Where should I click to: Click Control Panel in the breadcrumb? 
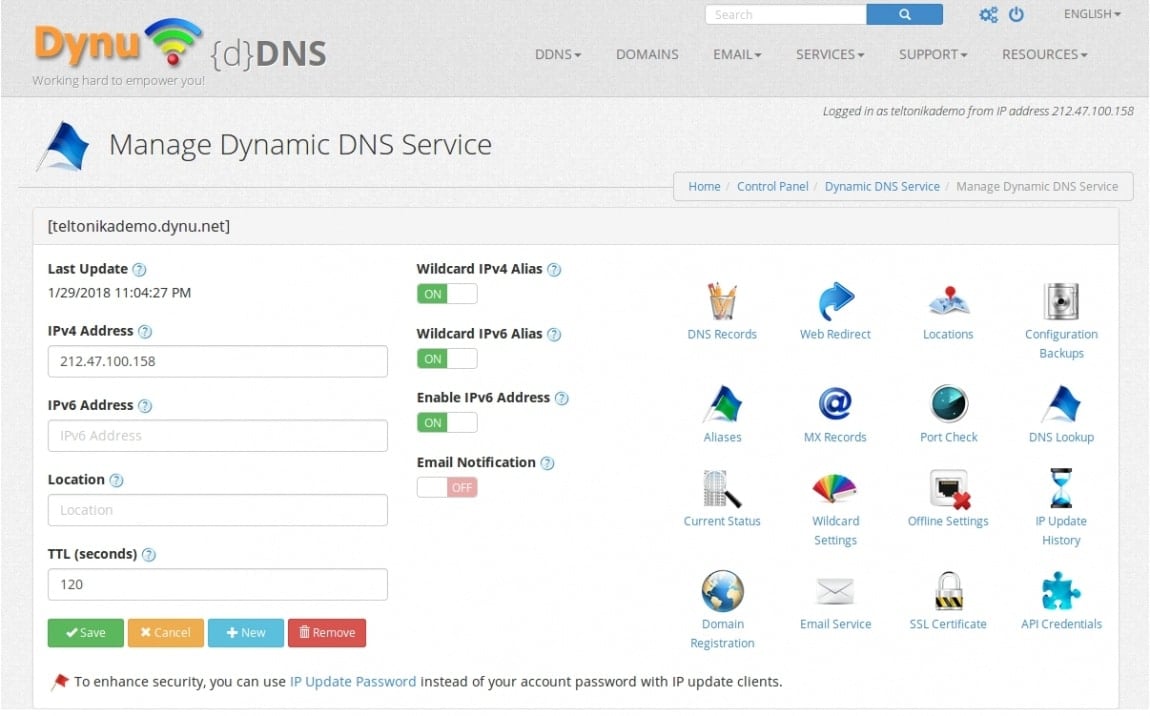click(x=772, y=186)
